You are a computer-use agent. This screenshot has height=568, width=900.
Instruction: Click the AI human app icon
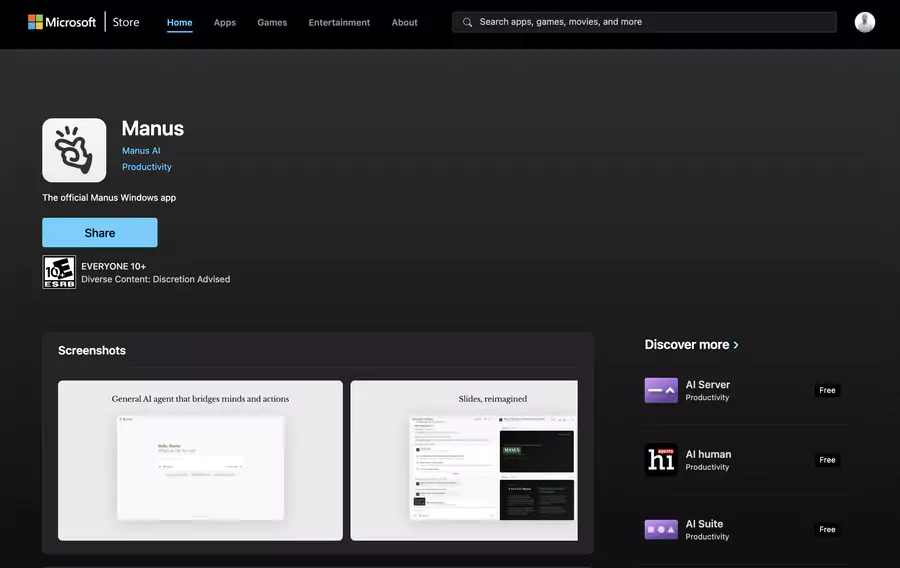click(x=661, y=460)
